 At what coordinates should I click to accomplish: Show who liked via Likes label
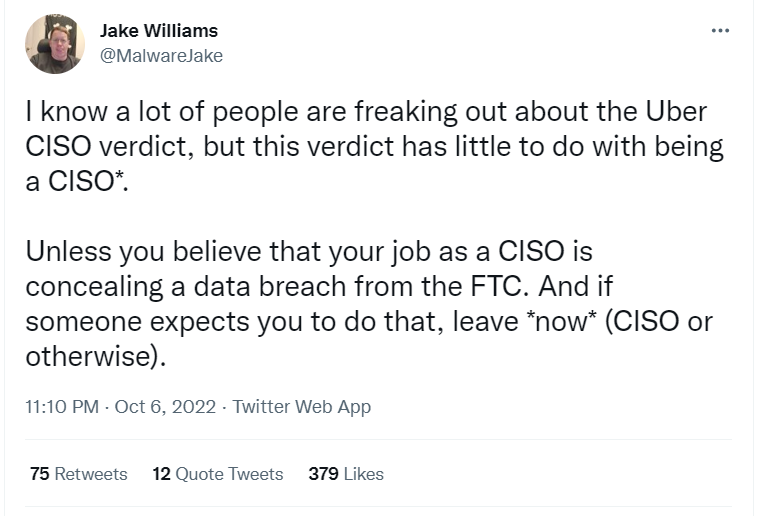coord(363,474)
